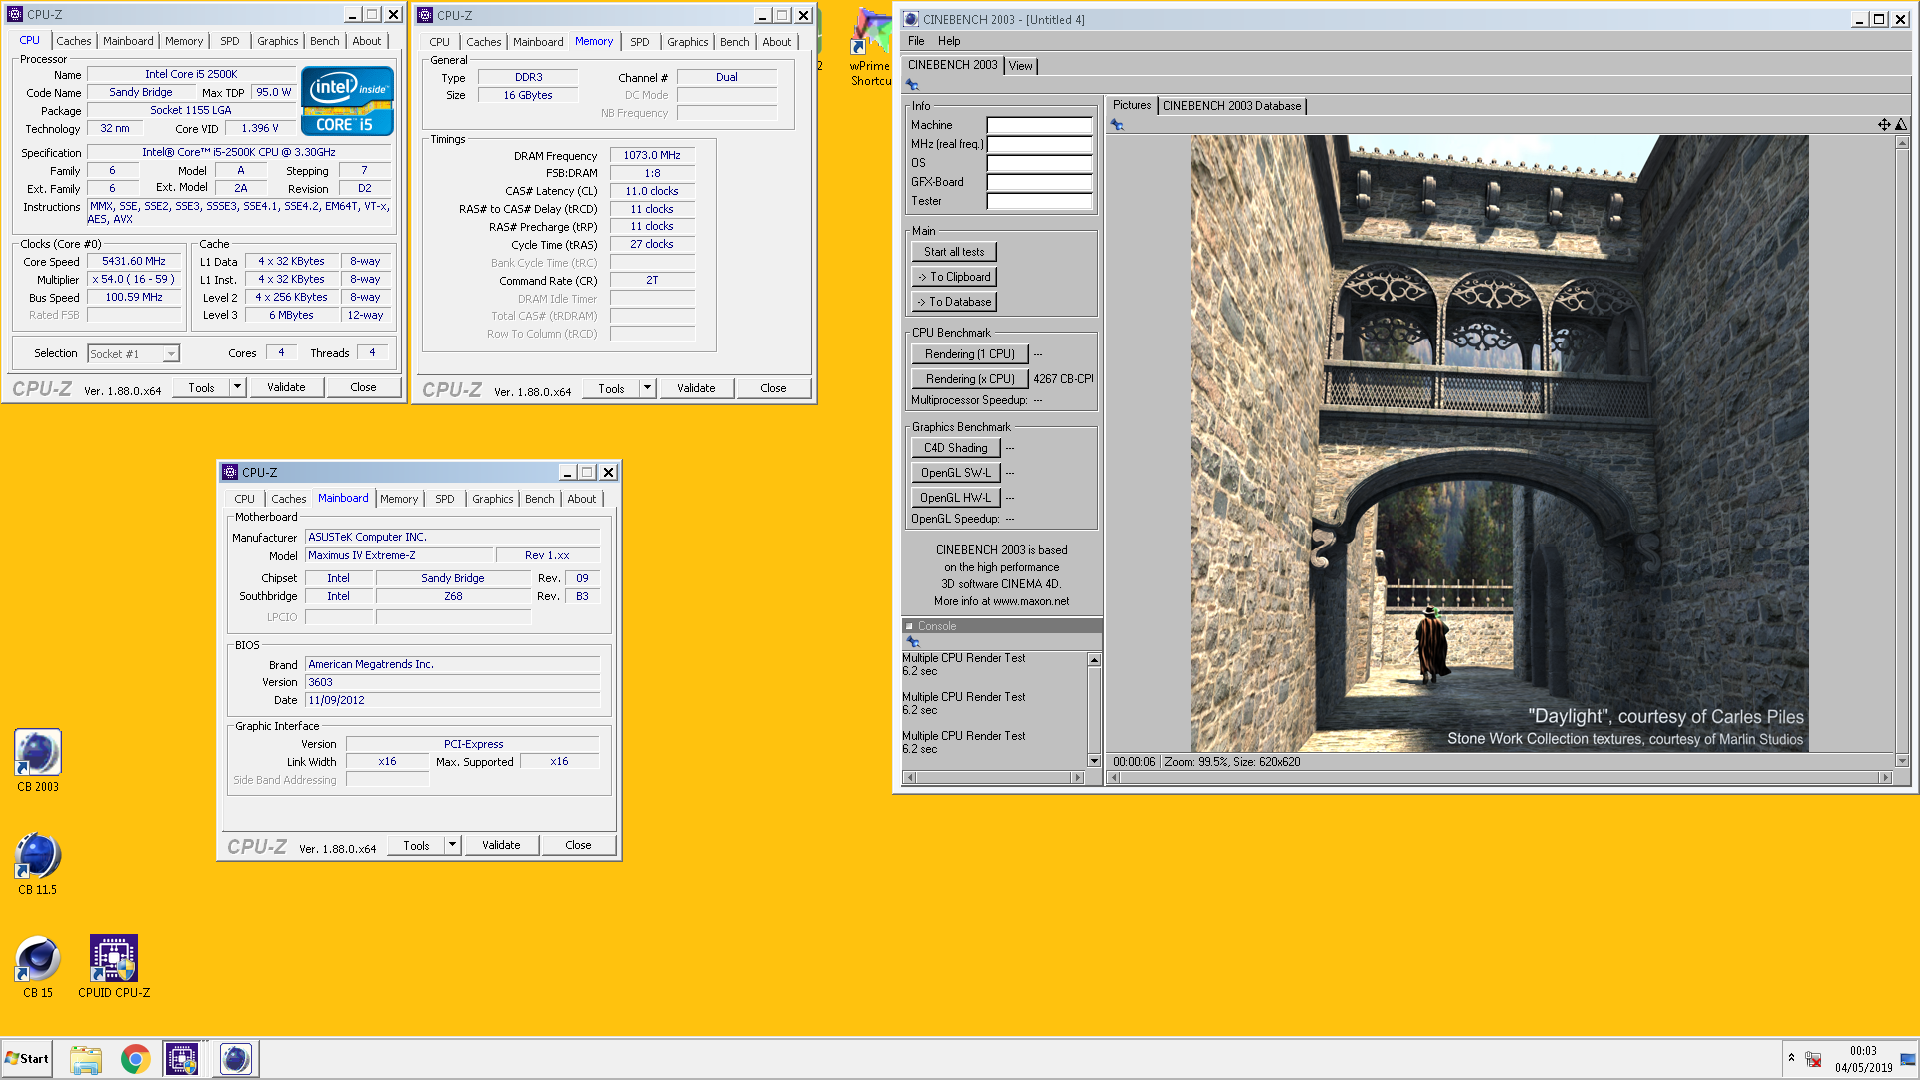Click the picture view's vertical scrollbar track

pos(1902,452)
